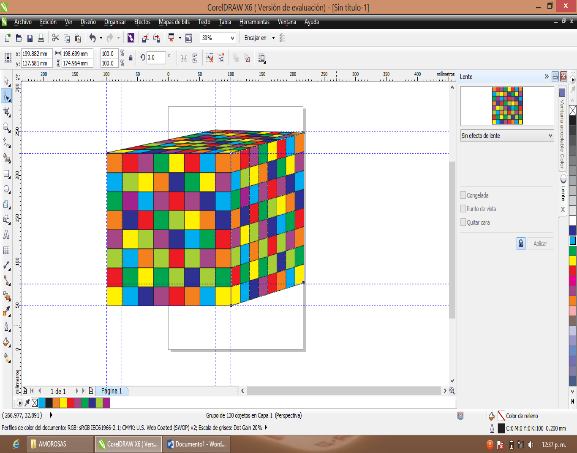Select the Interactive fill tool in toolbox
The height and width of the screenshot is (453, 577).
point(7,358)
